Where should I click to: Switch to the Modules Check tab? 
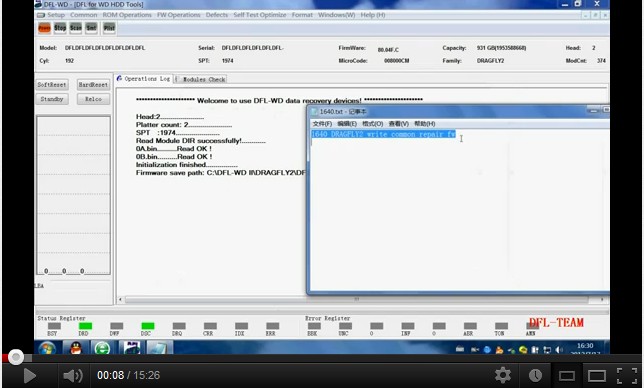200,79
